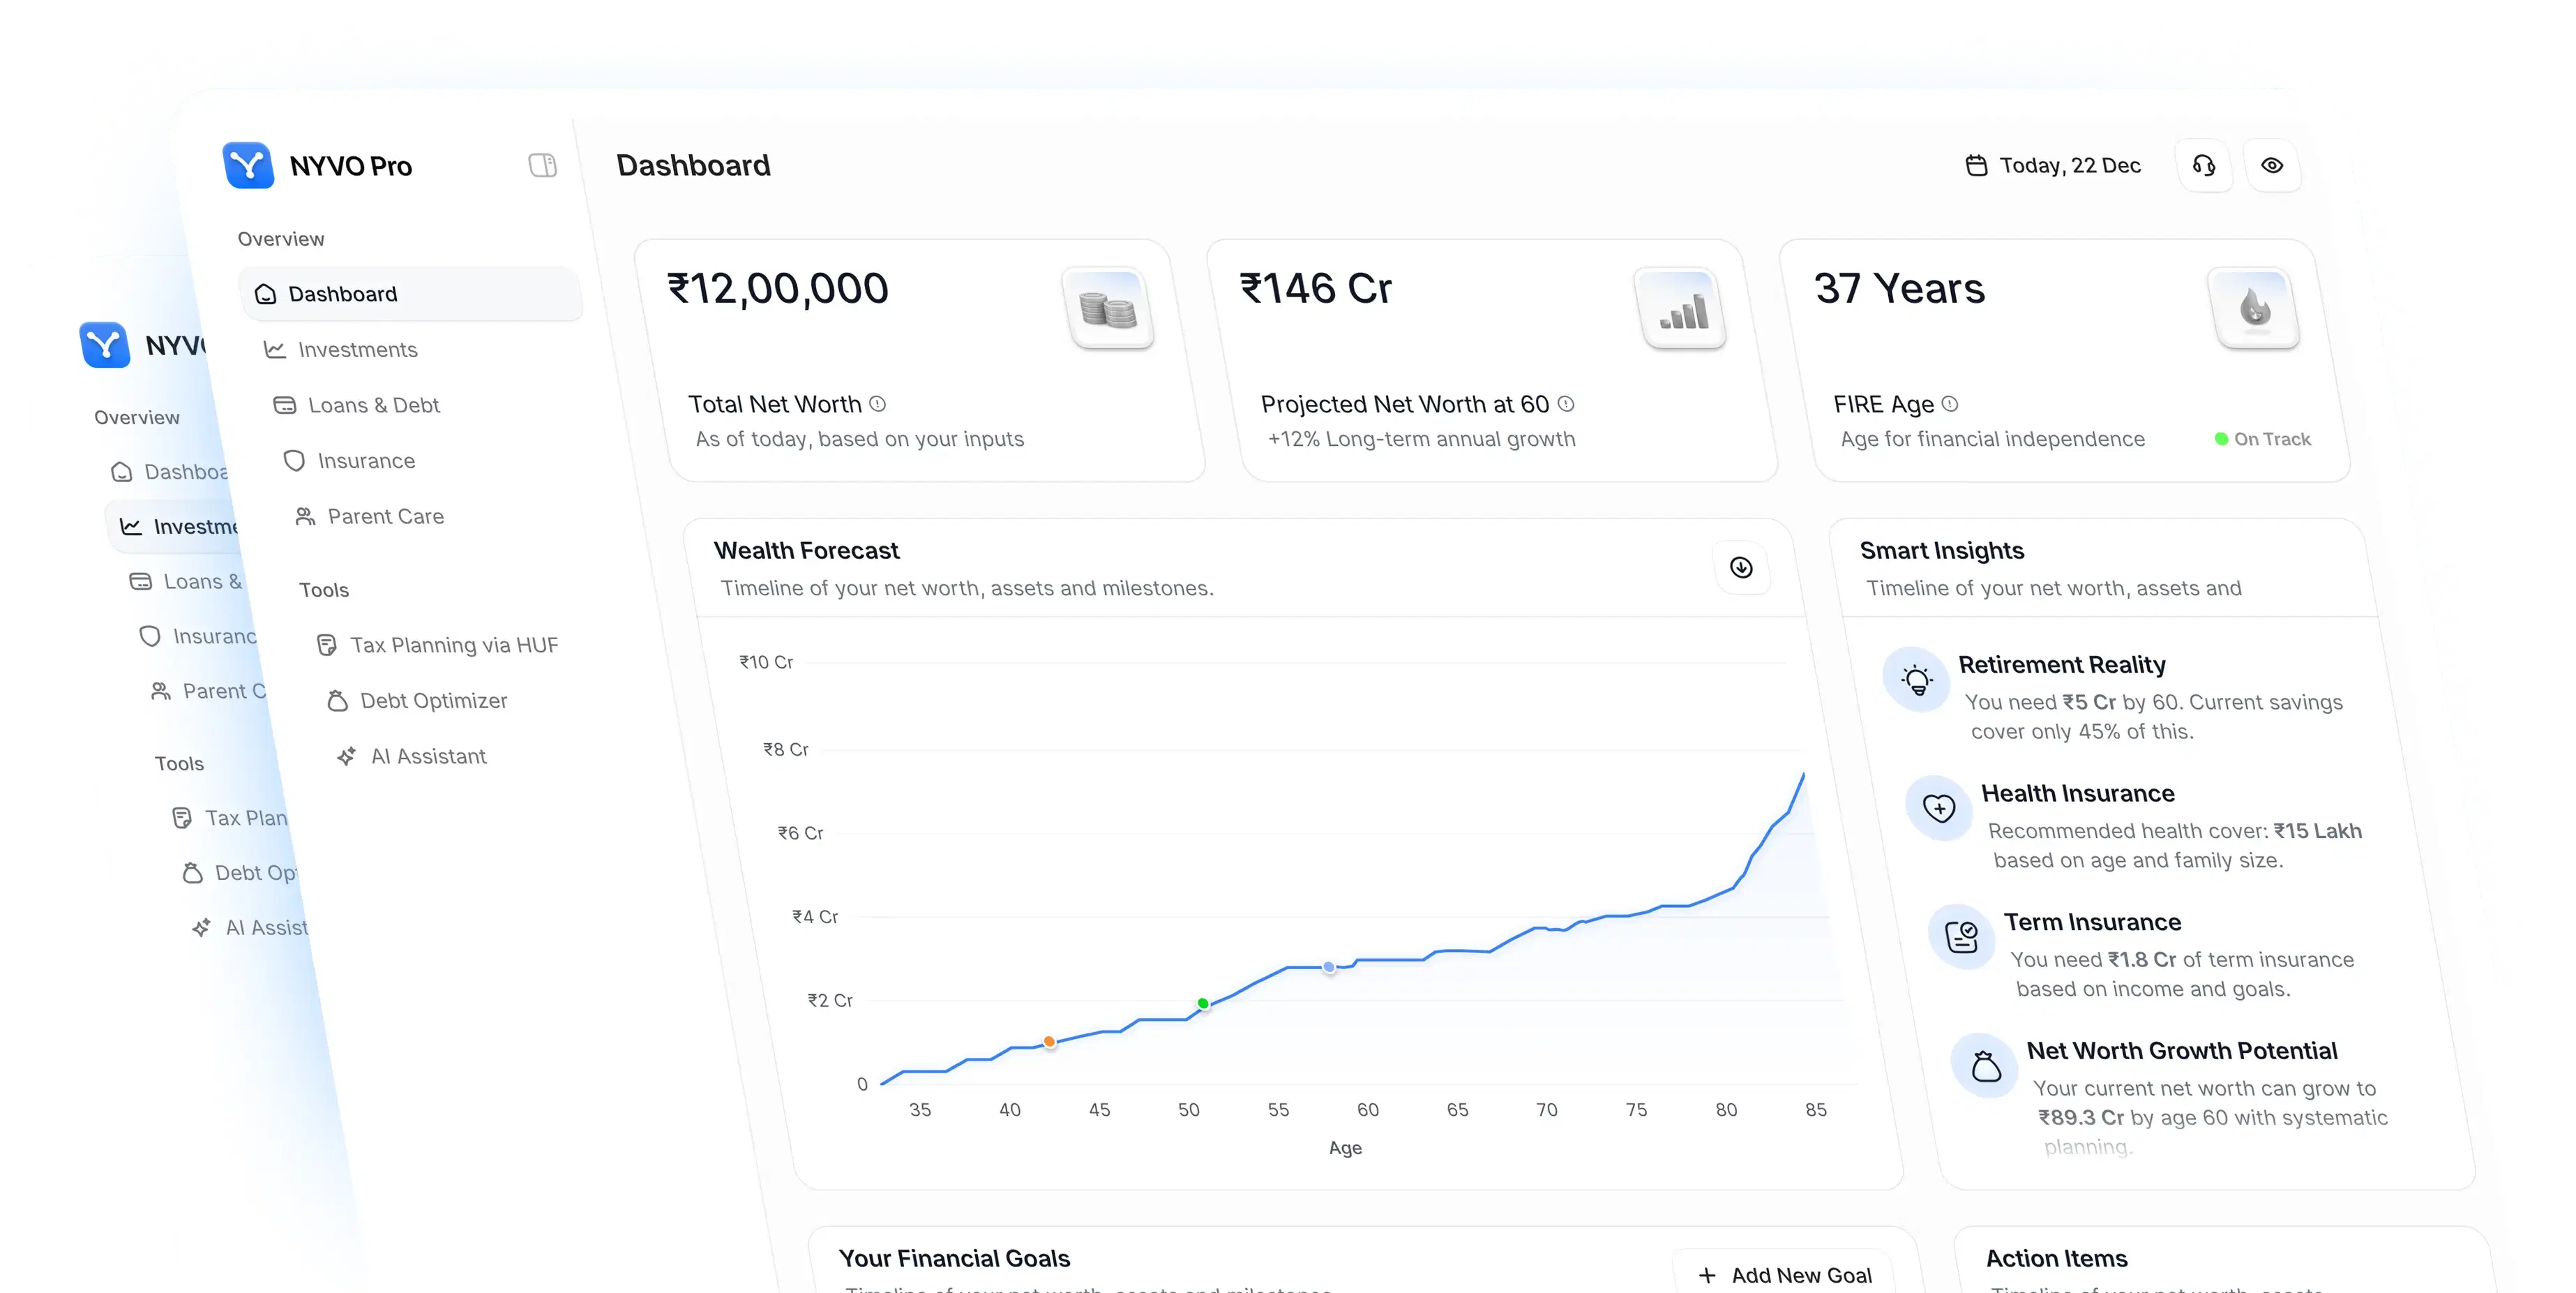Click the flame icon on the FIRE Age card
This screenshot has height=1293, width=2576.
coord(2256,307)
